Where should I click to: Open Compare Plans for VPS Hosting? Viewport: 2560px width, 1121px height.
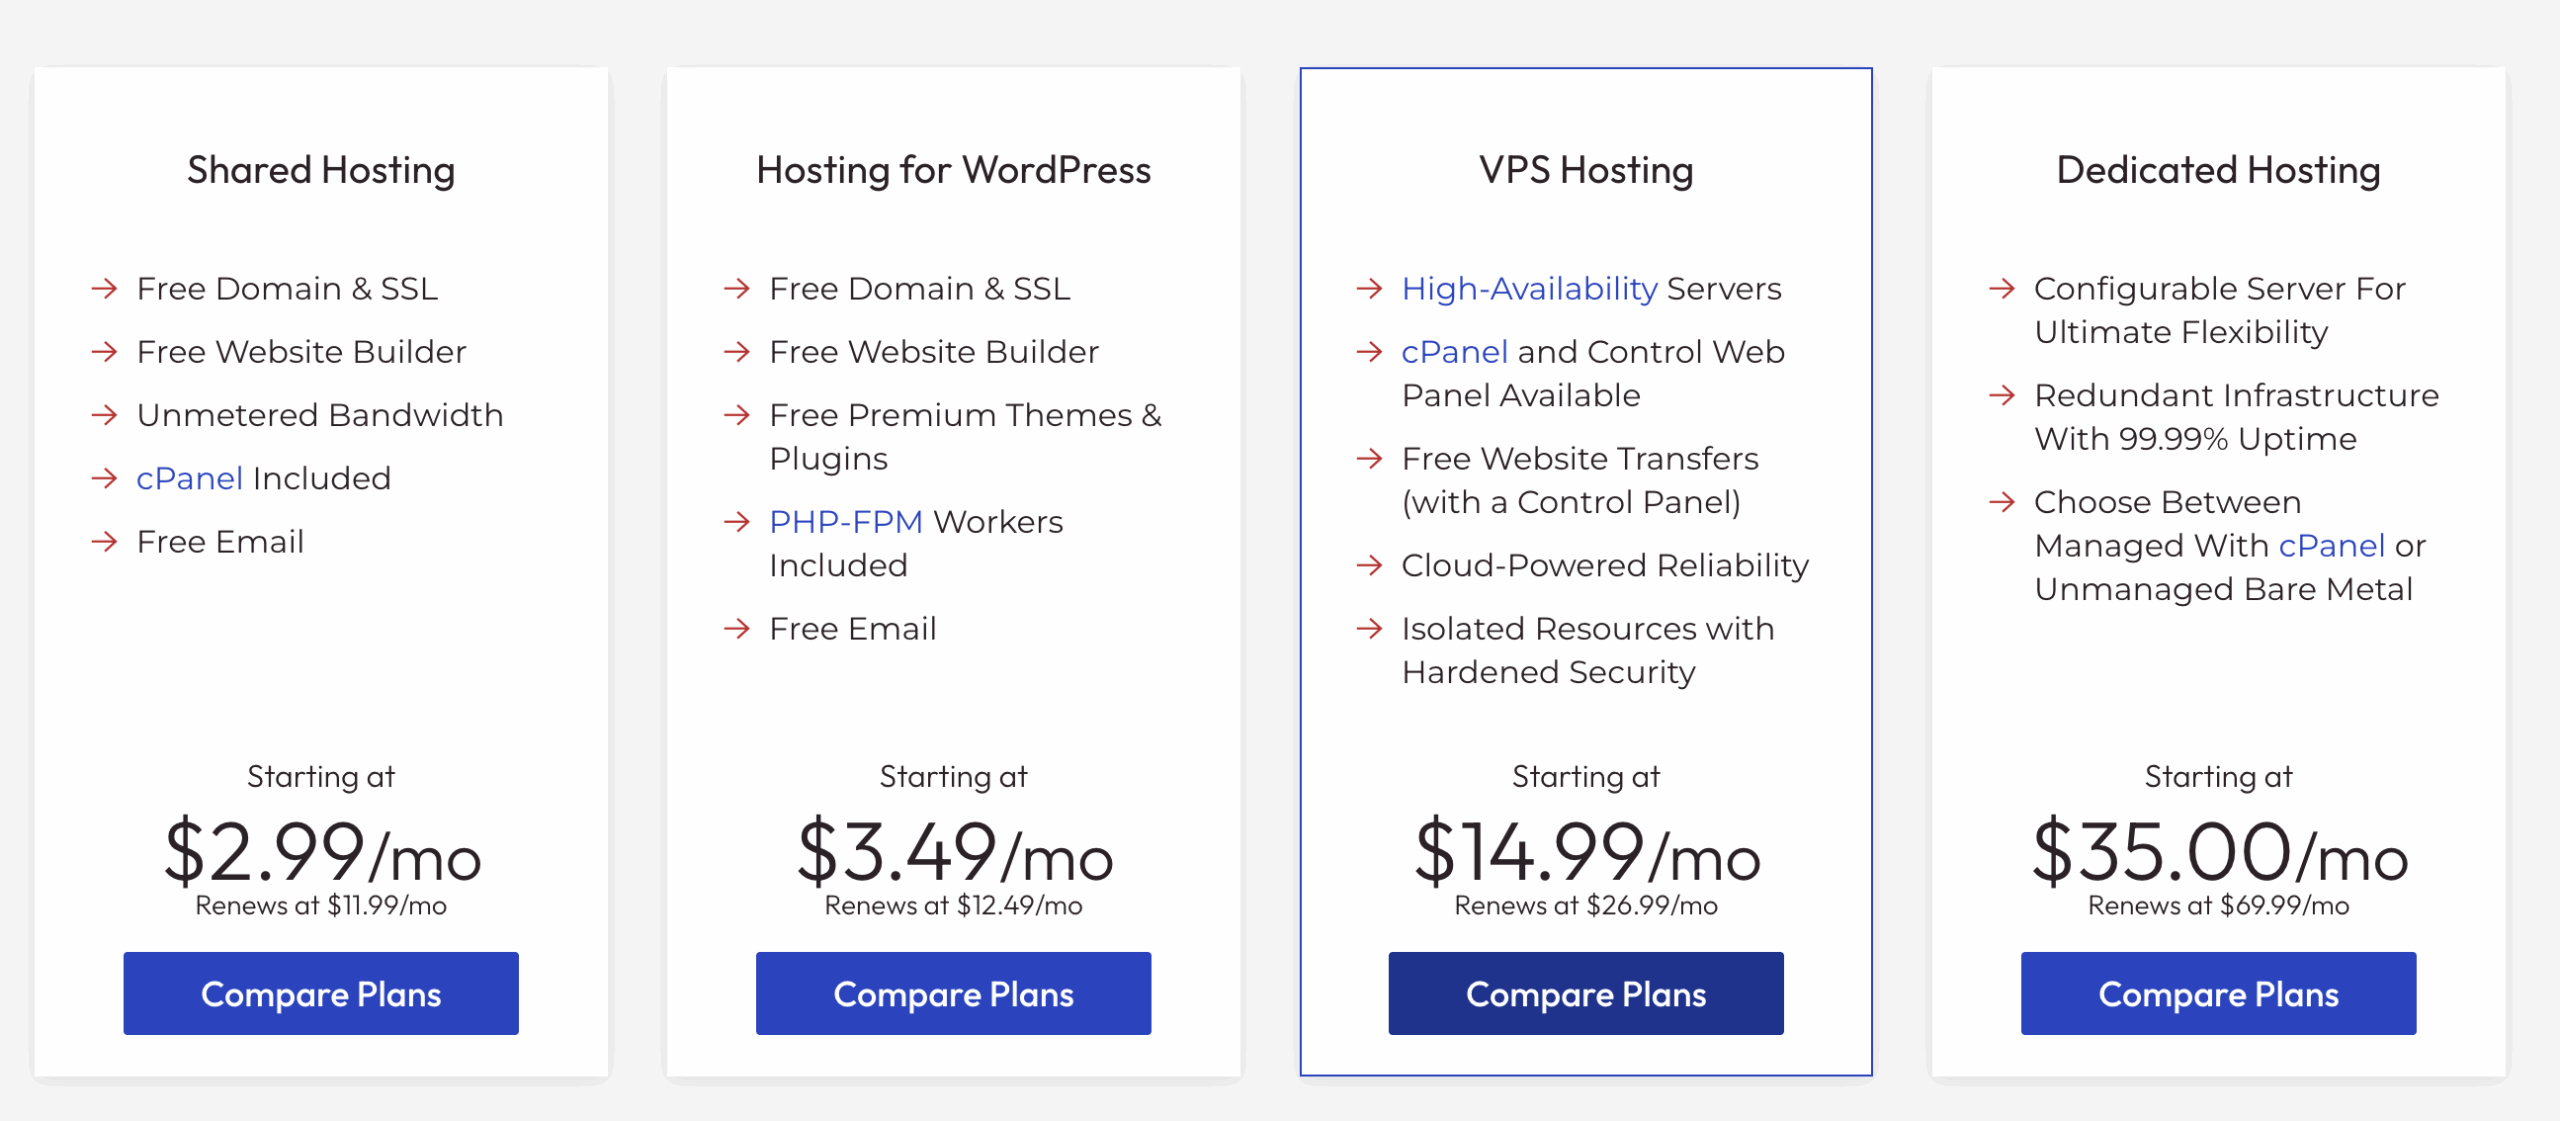point(1586,993)
